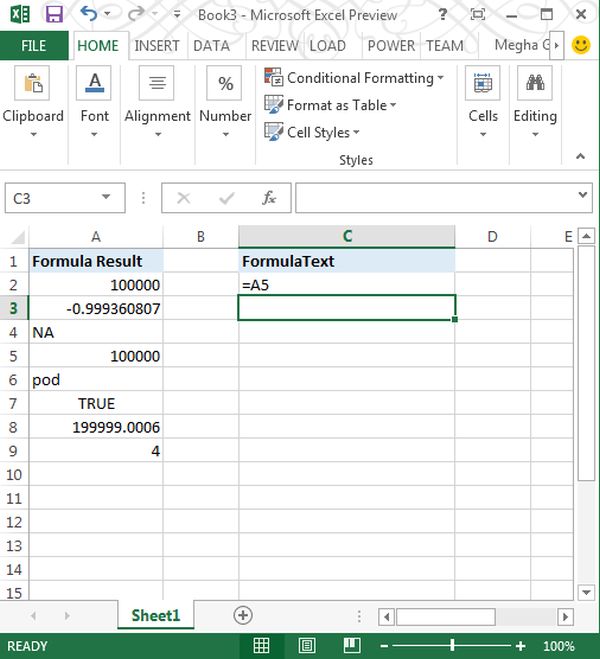The height and width of the screenshot is (659, 600).
Task: Expand the Clipboard group
Action: click(x=33, y=102)
